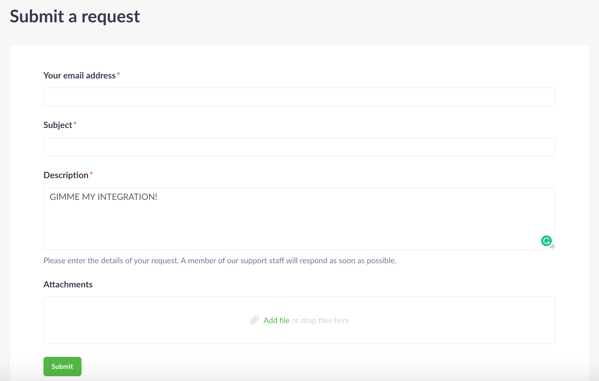Click the attachments drop zone box

tap(299, 320)
